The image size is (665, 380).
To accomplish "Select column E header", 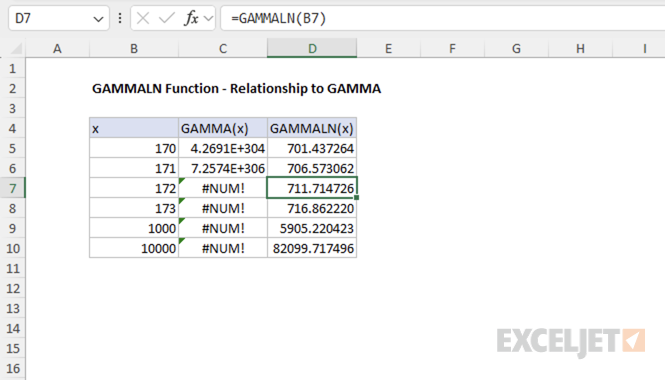I will pos(388,49).
